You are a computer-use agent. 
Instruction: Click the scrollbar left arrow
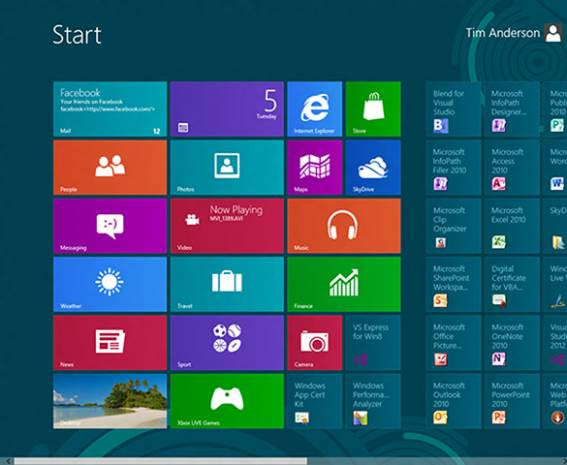click(8, 461)
